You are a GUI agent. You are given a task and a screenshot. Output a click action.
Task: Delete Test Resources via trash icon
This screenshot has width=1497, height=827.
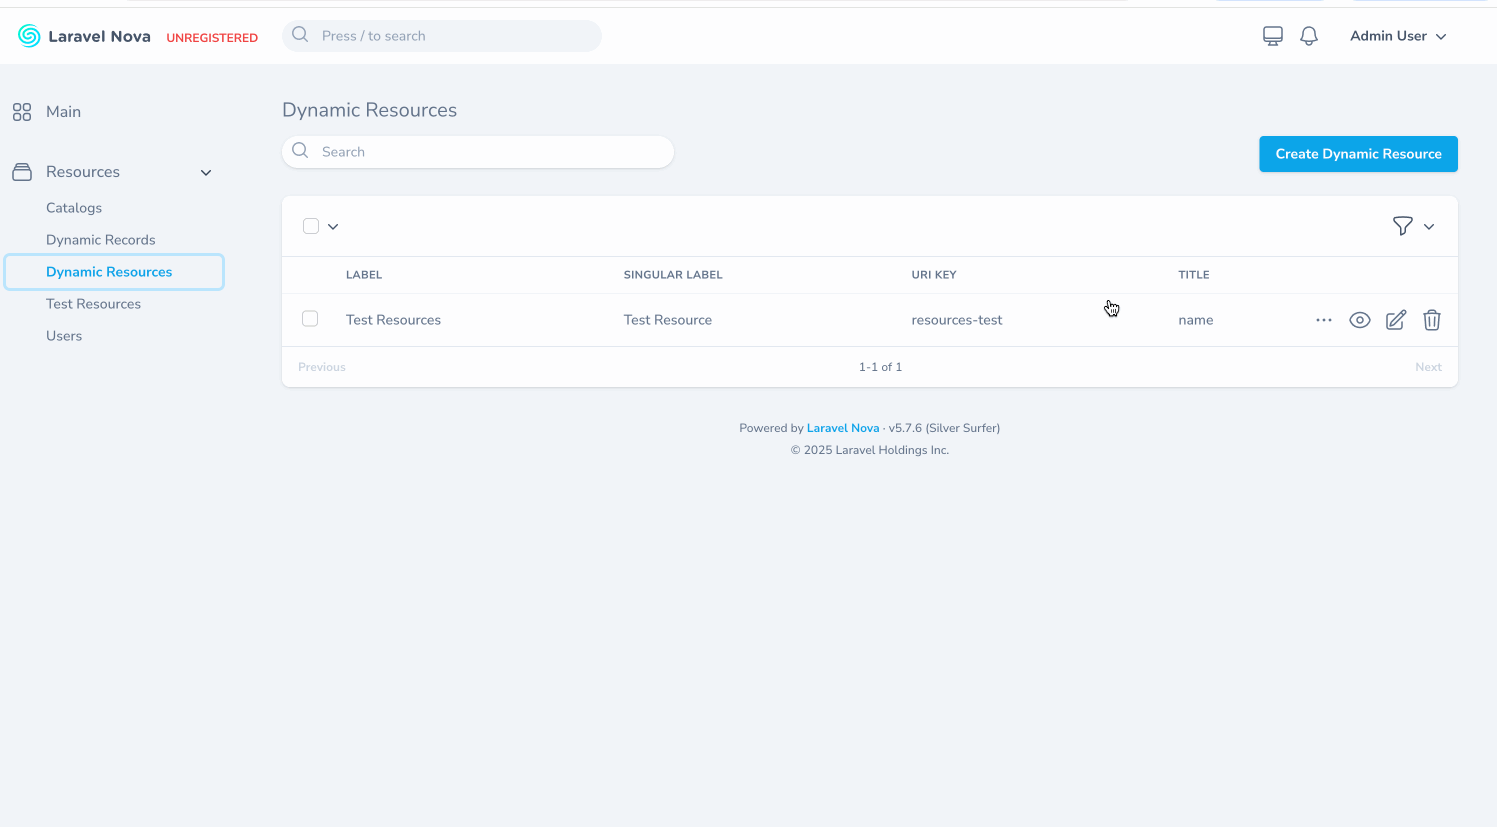coord(1432,320)
